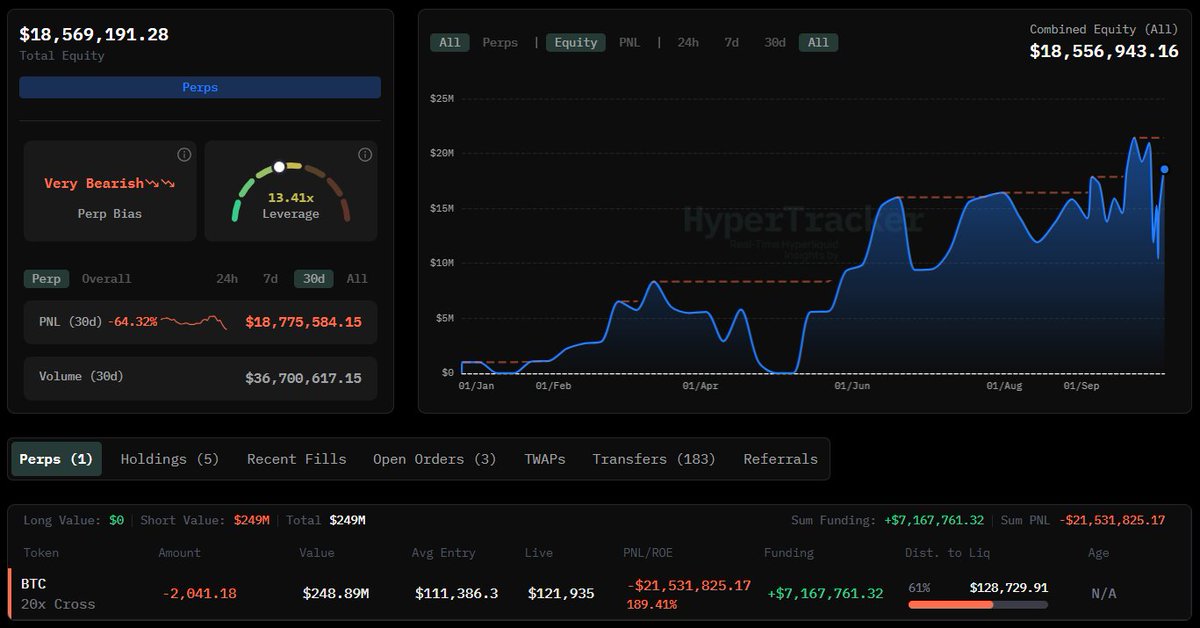
Task: Select 24h range in stats panel
Action: [227, 279]
